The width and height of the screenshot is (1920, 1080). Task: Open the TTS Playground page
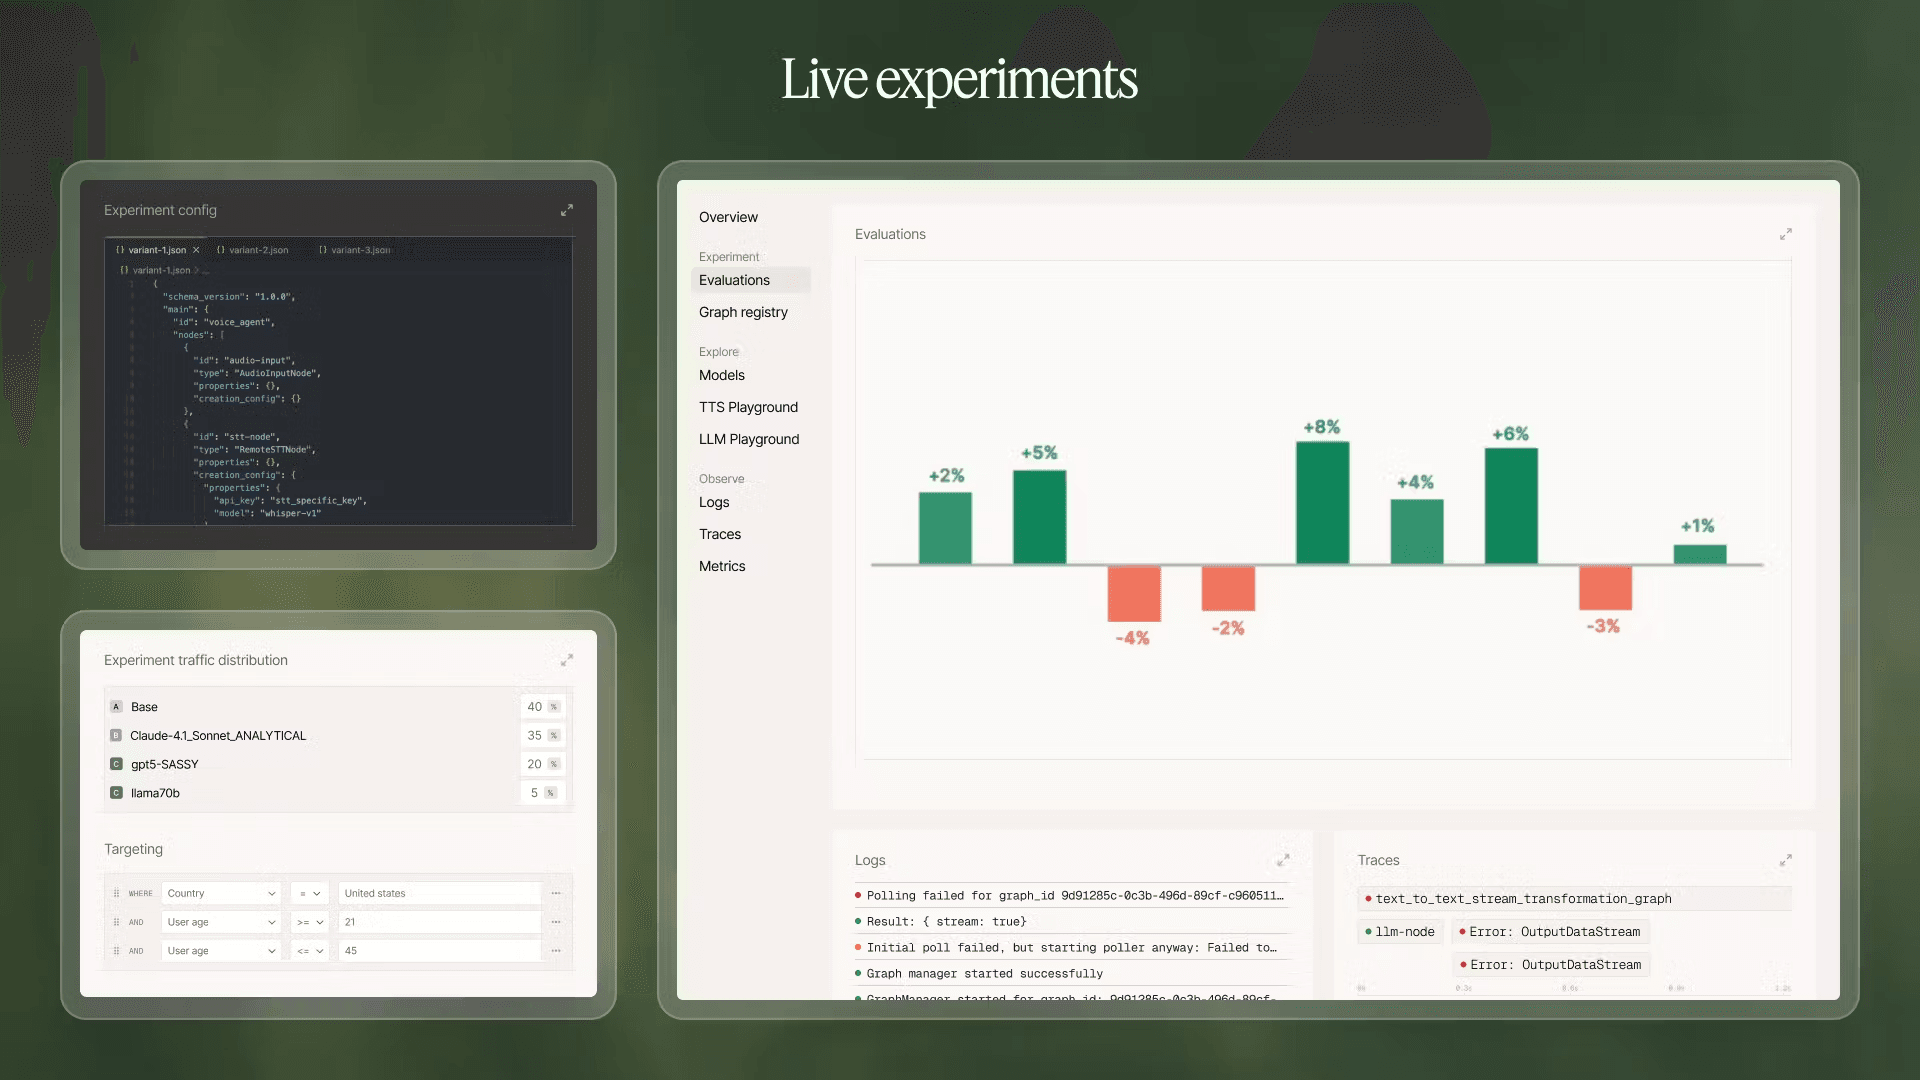click(748, 407)
